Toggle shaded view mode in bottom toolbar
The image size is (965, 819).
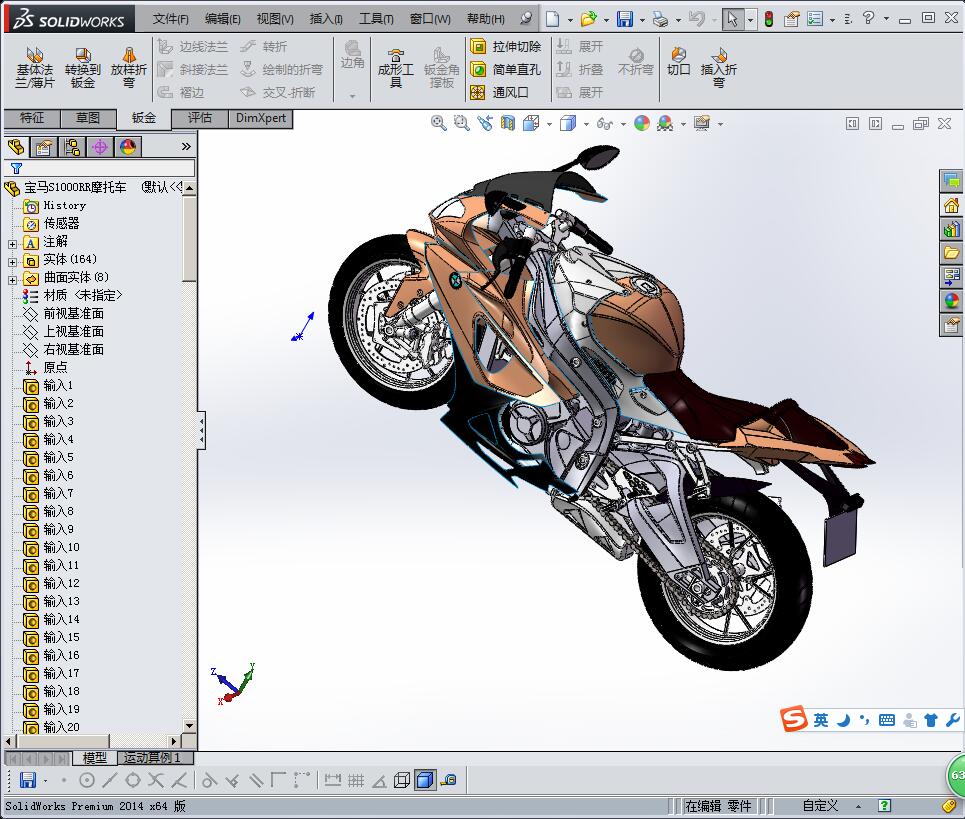tap(424, 780)
